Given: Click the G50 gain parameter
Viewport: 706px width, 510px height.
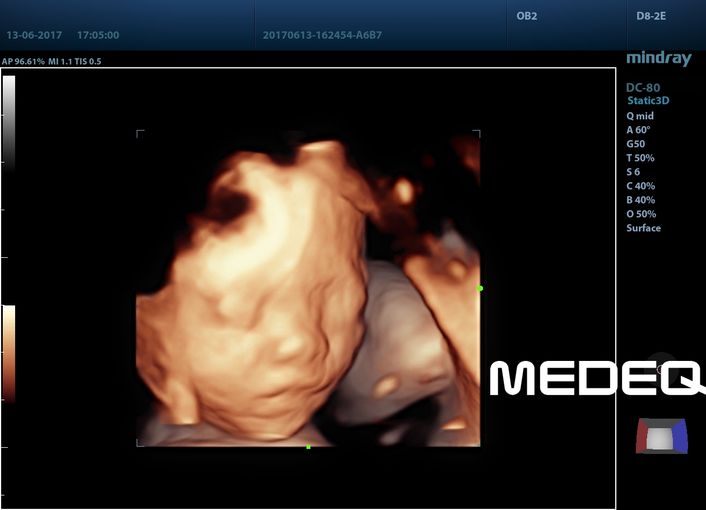Looking at the screenshot, I should coord(635,144).
